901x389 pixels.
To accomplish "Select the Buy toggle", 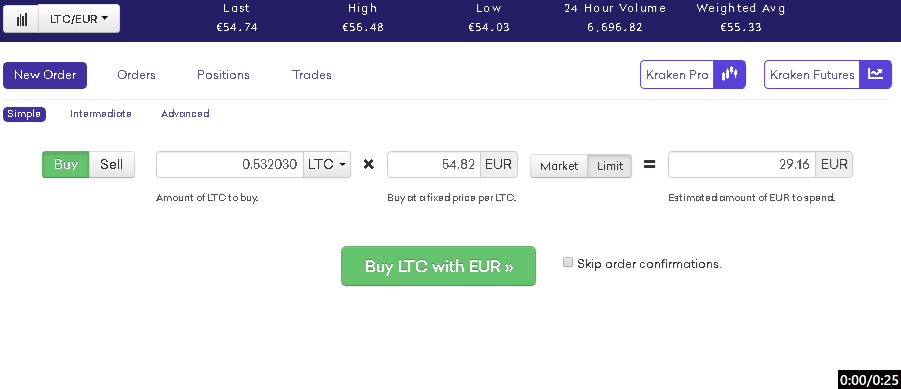I will [66, 164].
